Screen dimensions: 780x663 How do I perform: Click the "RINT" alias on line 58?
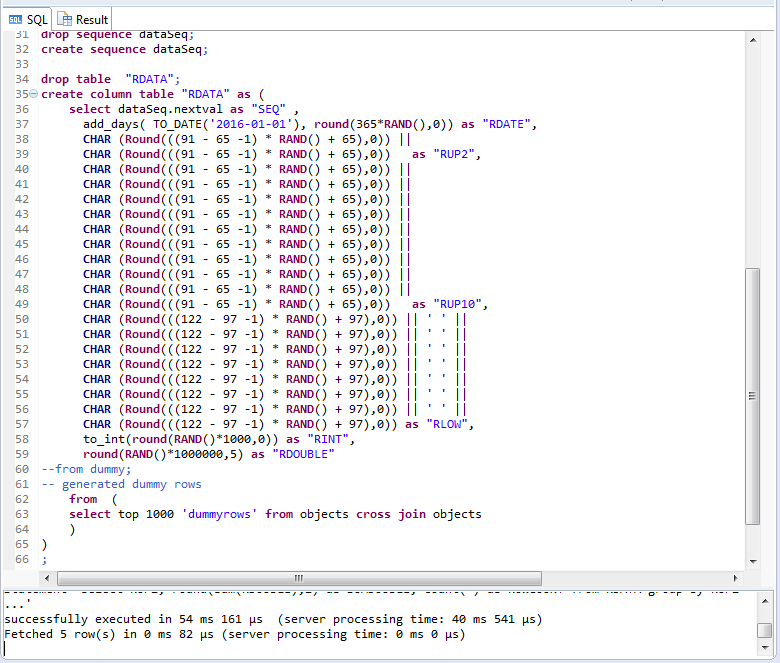pos(328,439)
